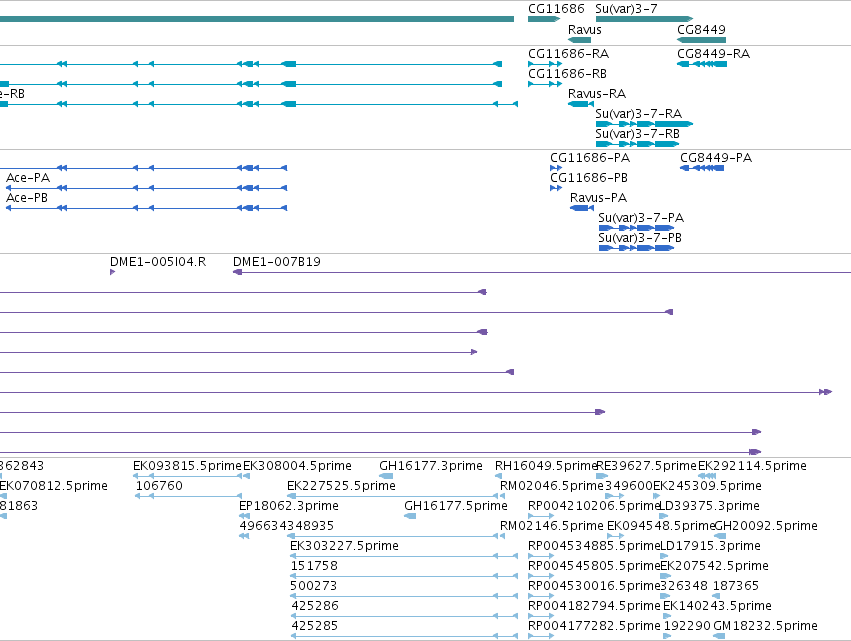The width and height of the screenshot is (851, 641).
Task: Click the Su(var)3-7-PA protein feature
Action: pyautogui.click(x=636, y=228)
